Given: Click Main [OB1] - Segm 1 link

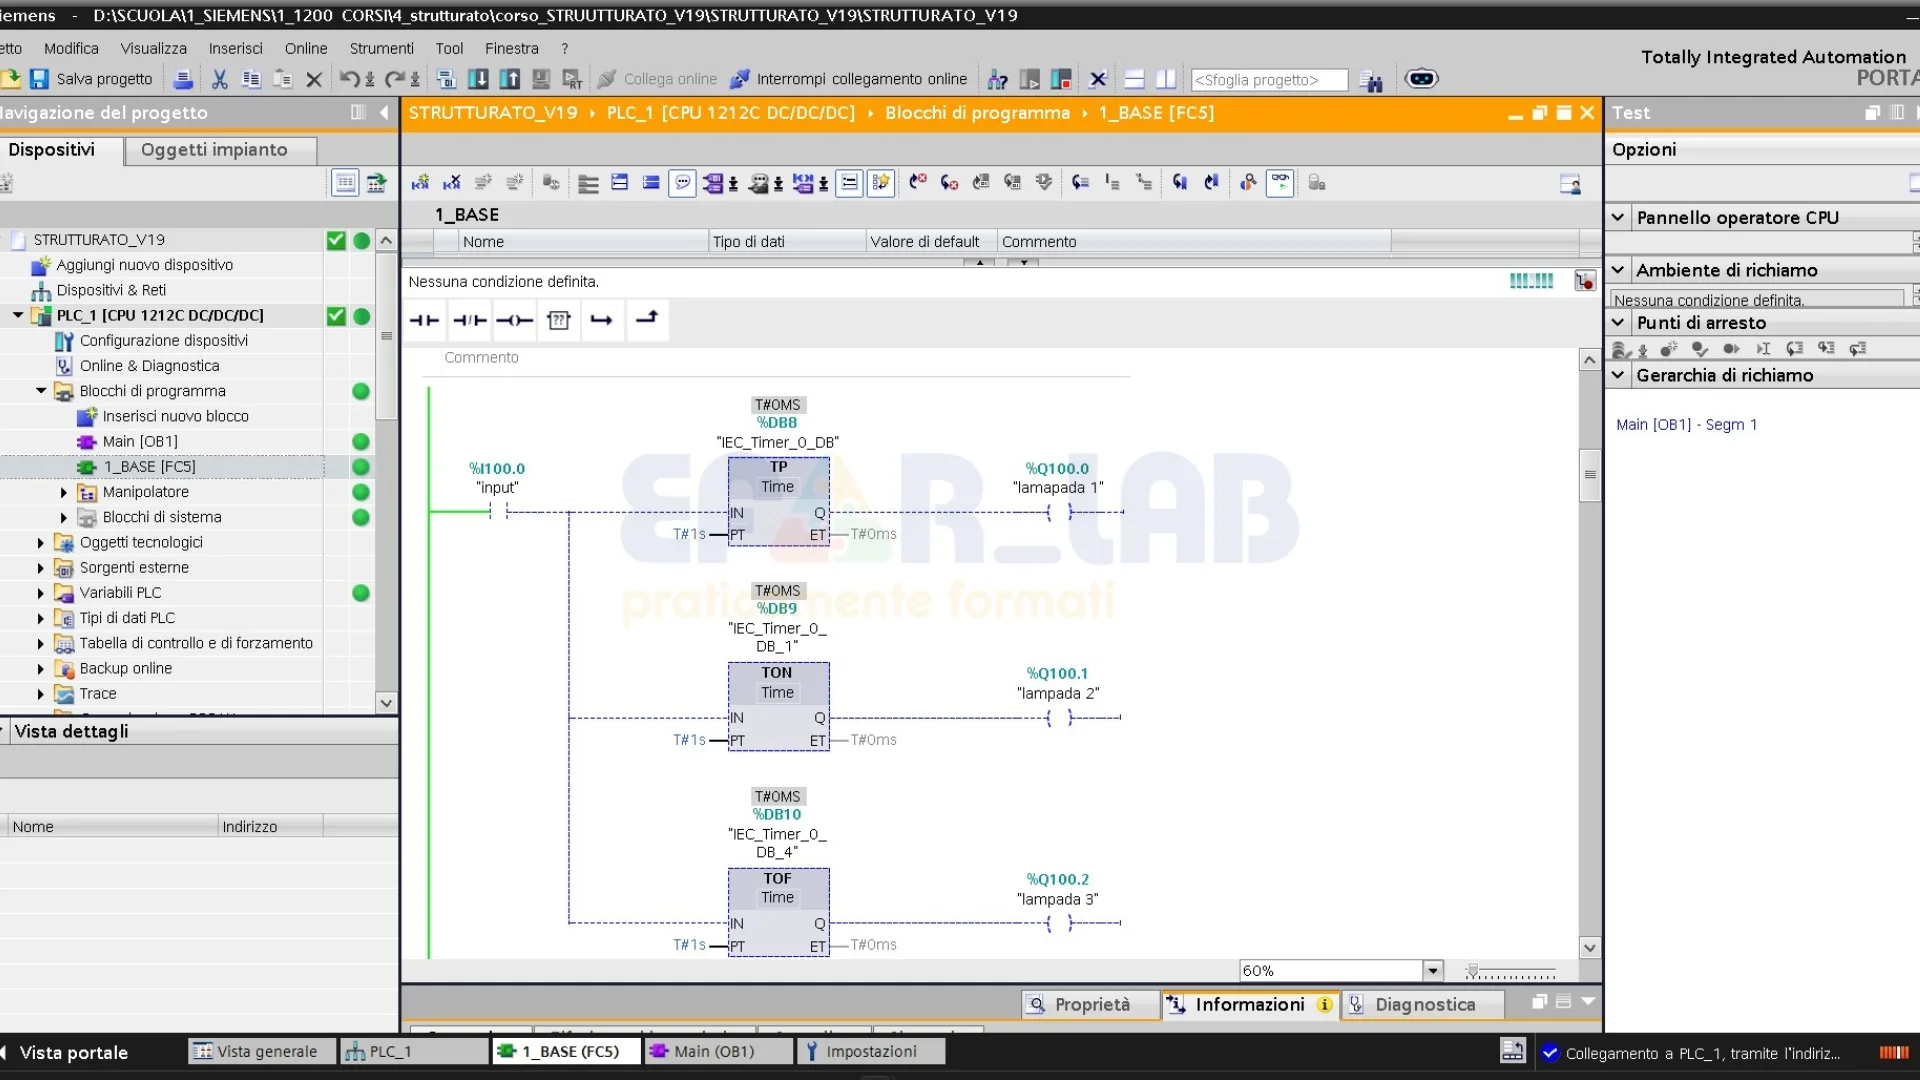Looking at the screenshot, I should click(1686, 424).
